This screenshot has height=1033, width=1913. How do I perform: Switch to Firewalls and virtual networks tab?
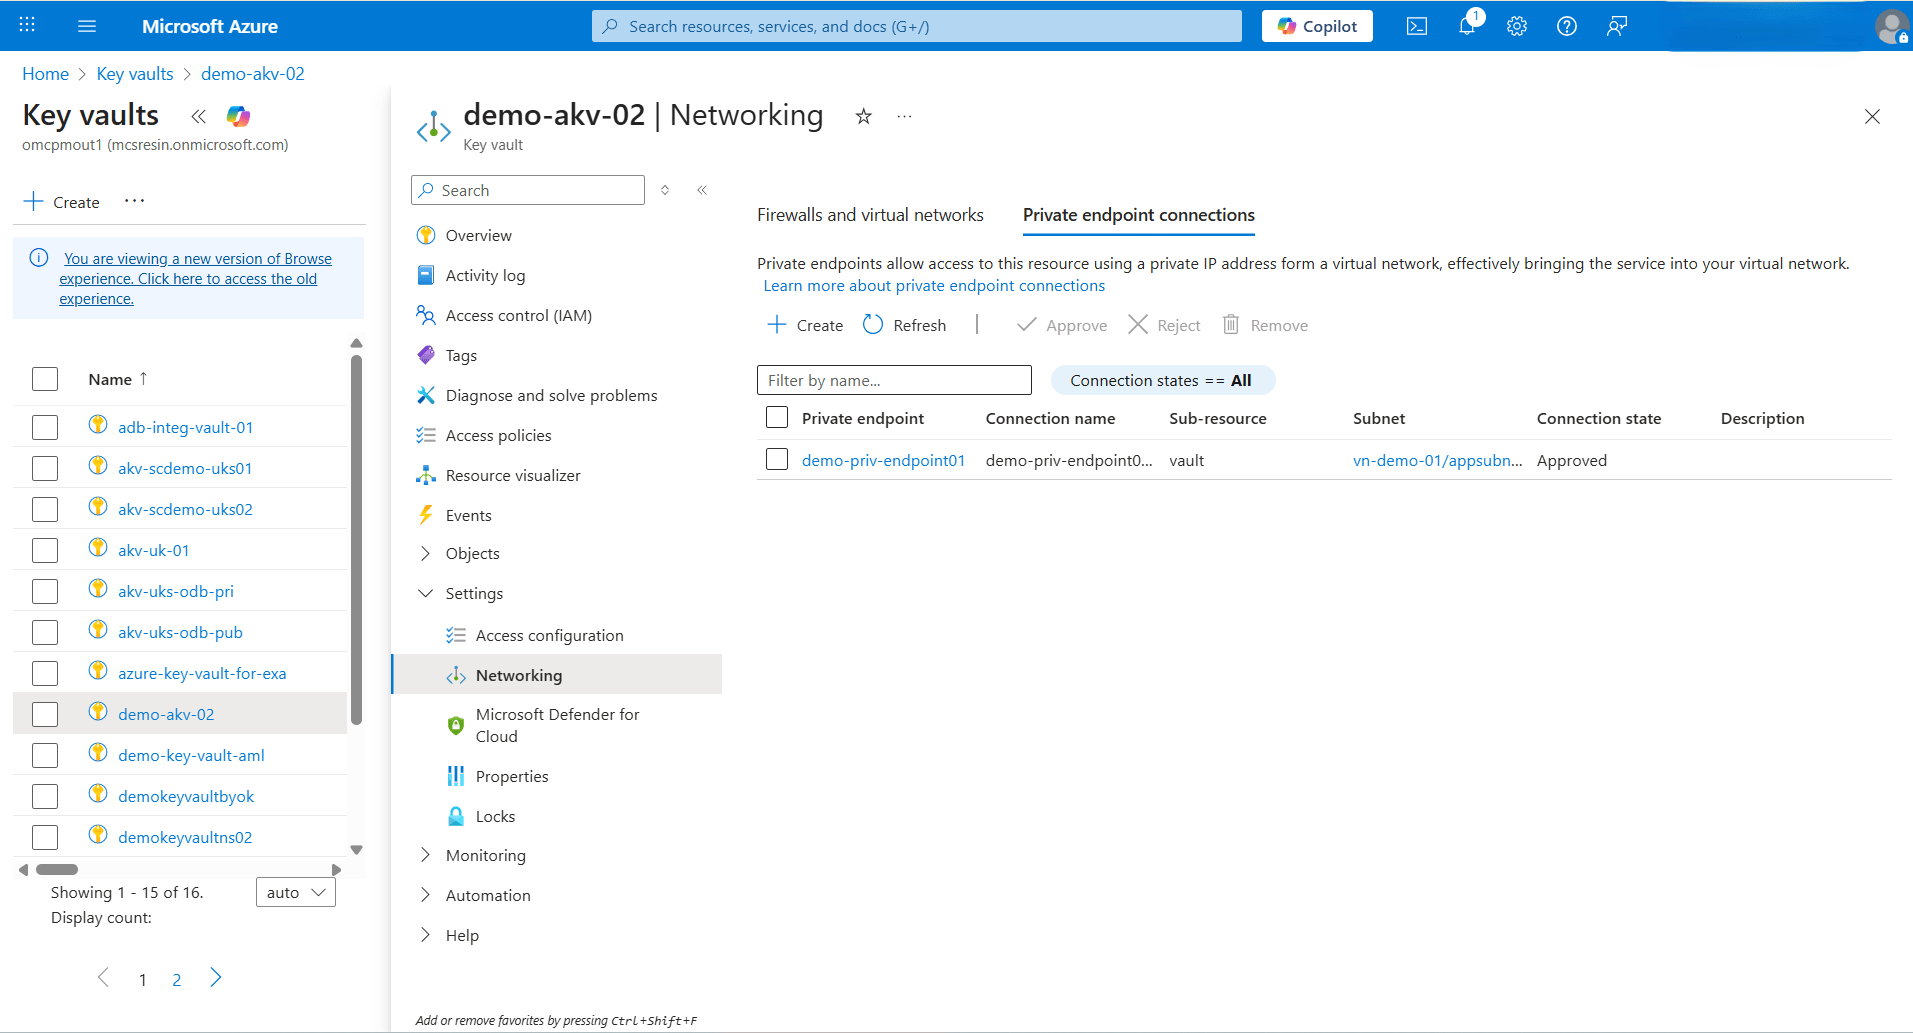pyautogui.click(x=870, y=214)
